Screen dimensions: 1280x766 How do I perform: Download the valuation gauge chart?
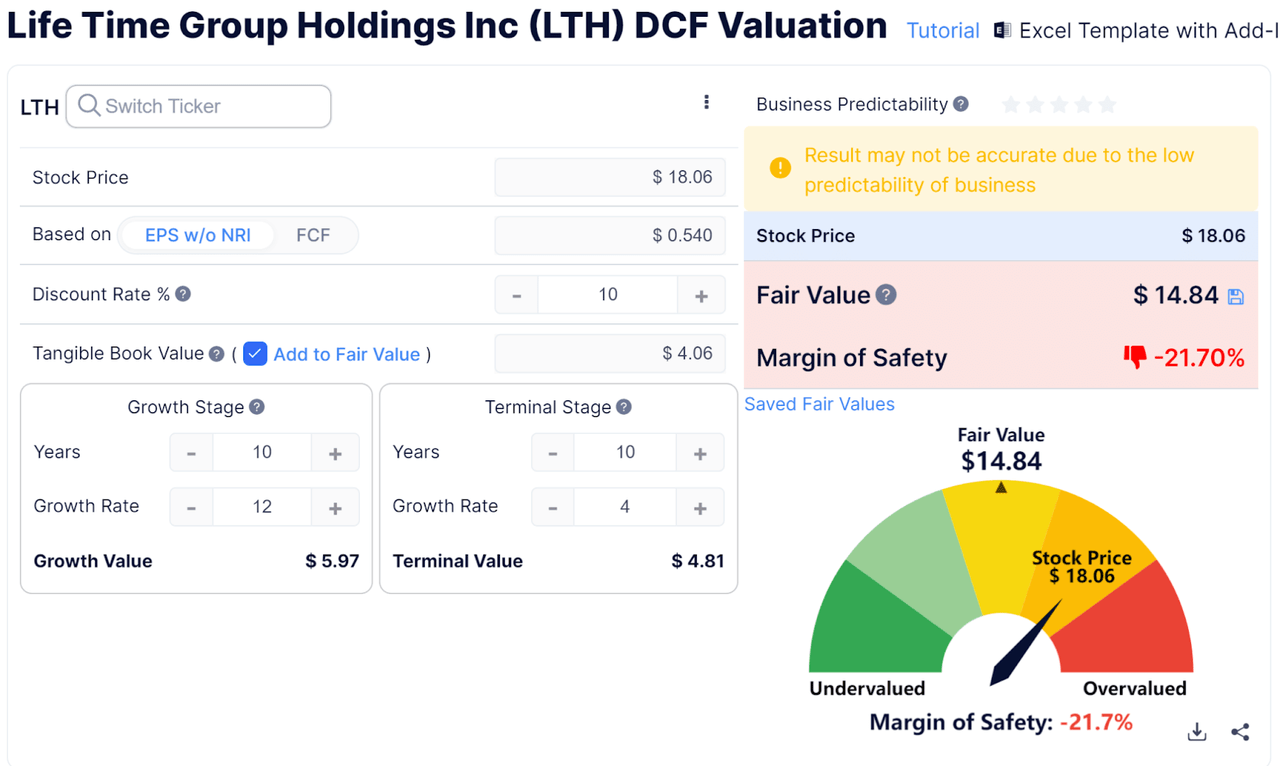click(1196, 731)
